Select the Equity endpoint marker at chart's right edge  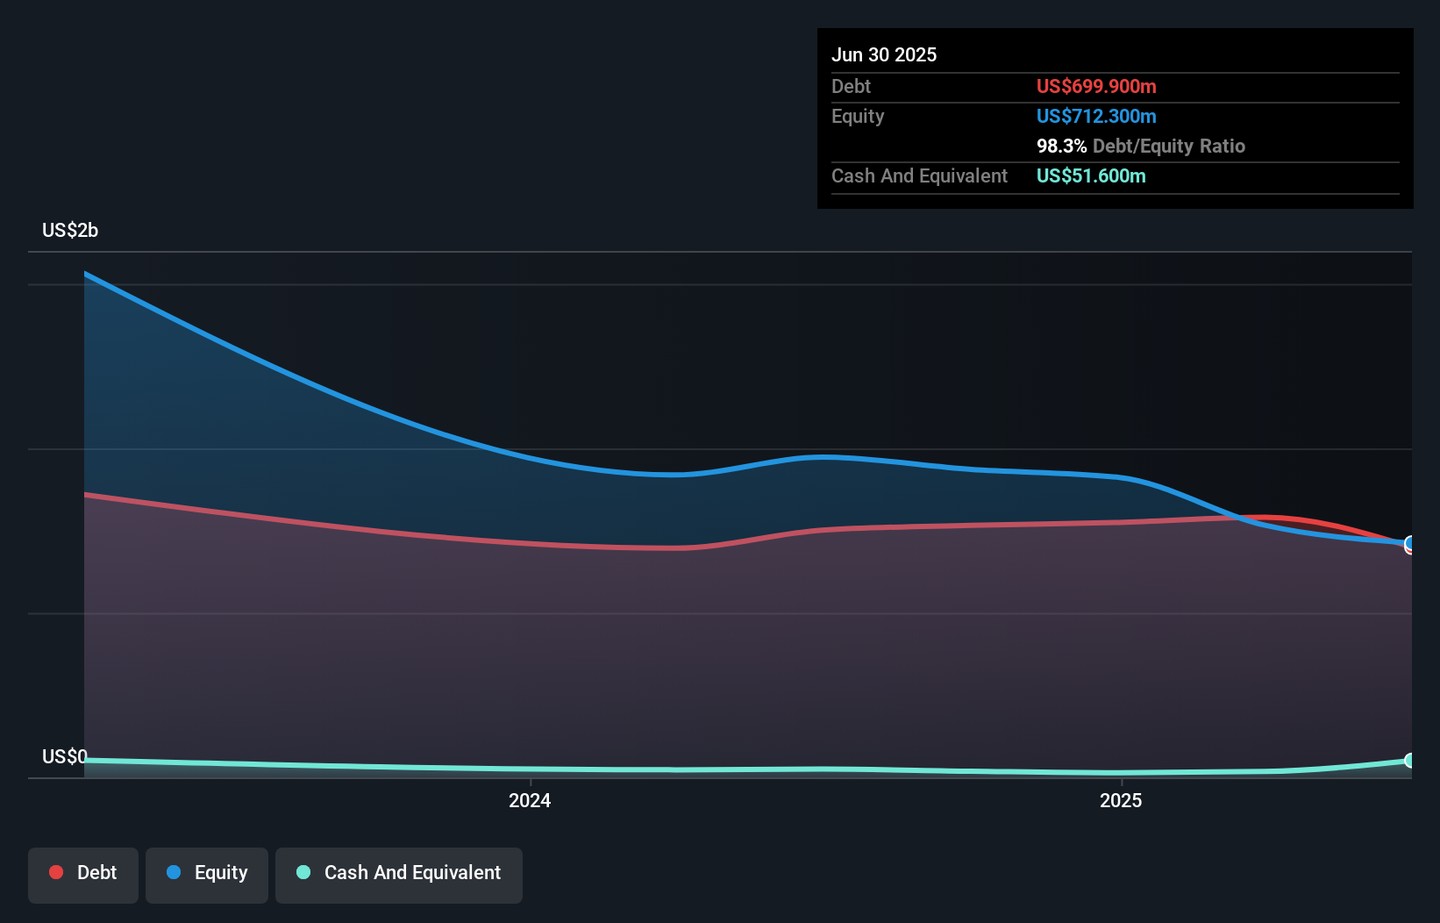[1410, 543]
